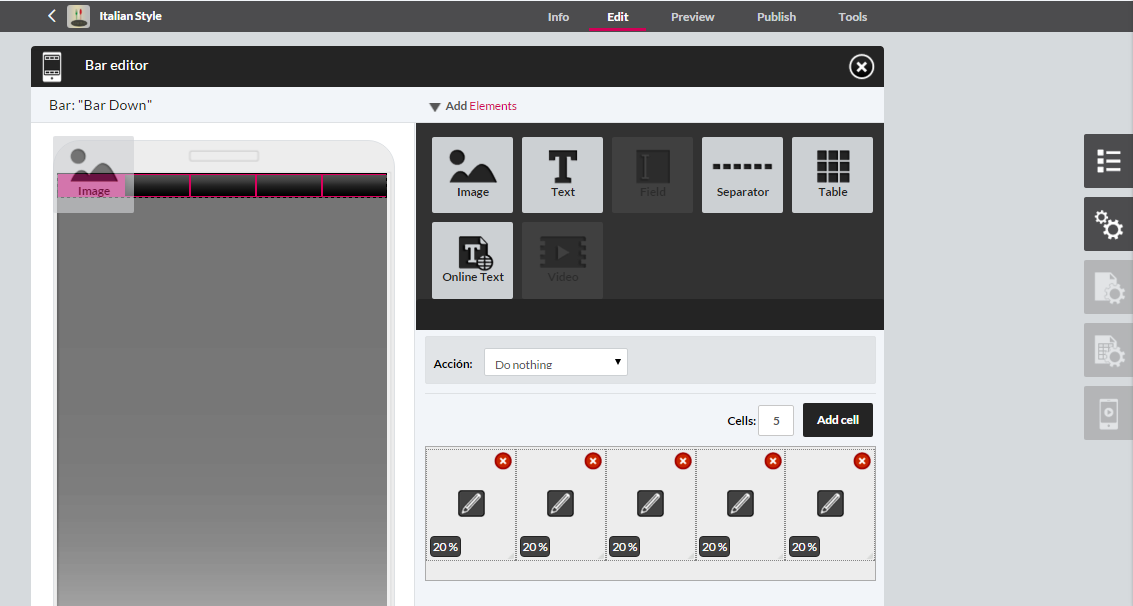Open the Acción dropdown
Viewport: 1133px width, 606px height.
[556, 363]
